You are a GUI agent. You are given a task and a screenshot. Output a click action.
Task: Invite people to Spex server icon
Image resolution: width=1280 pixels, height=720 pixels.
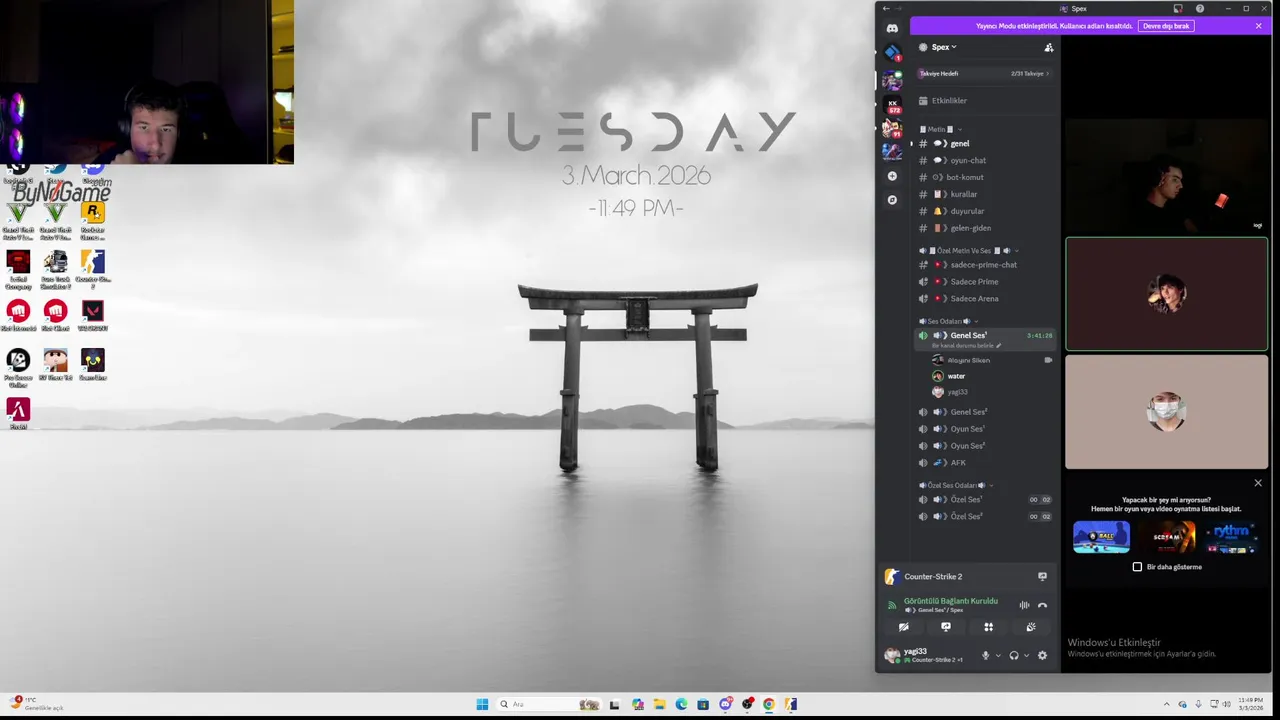[1048, 47]
